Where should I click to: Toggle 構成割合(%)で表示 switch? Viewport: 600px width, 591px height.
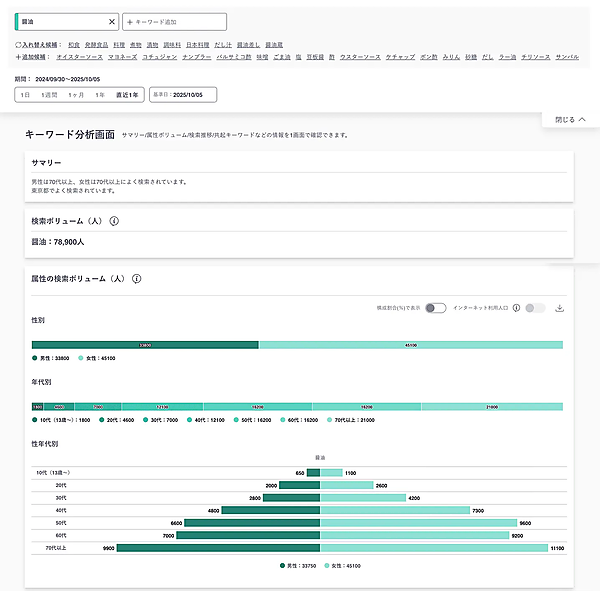coord(434,308)
